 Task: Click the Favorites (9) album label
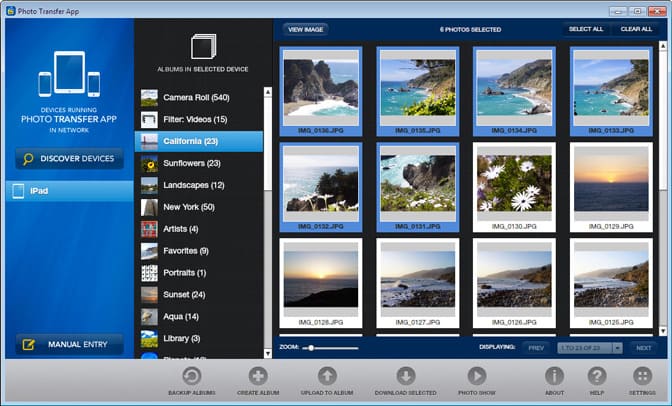pyautogui.click(x=186, y=251)
